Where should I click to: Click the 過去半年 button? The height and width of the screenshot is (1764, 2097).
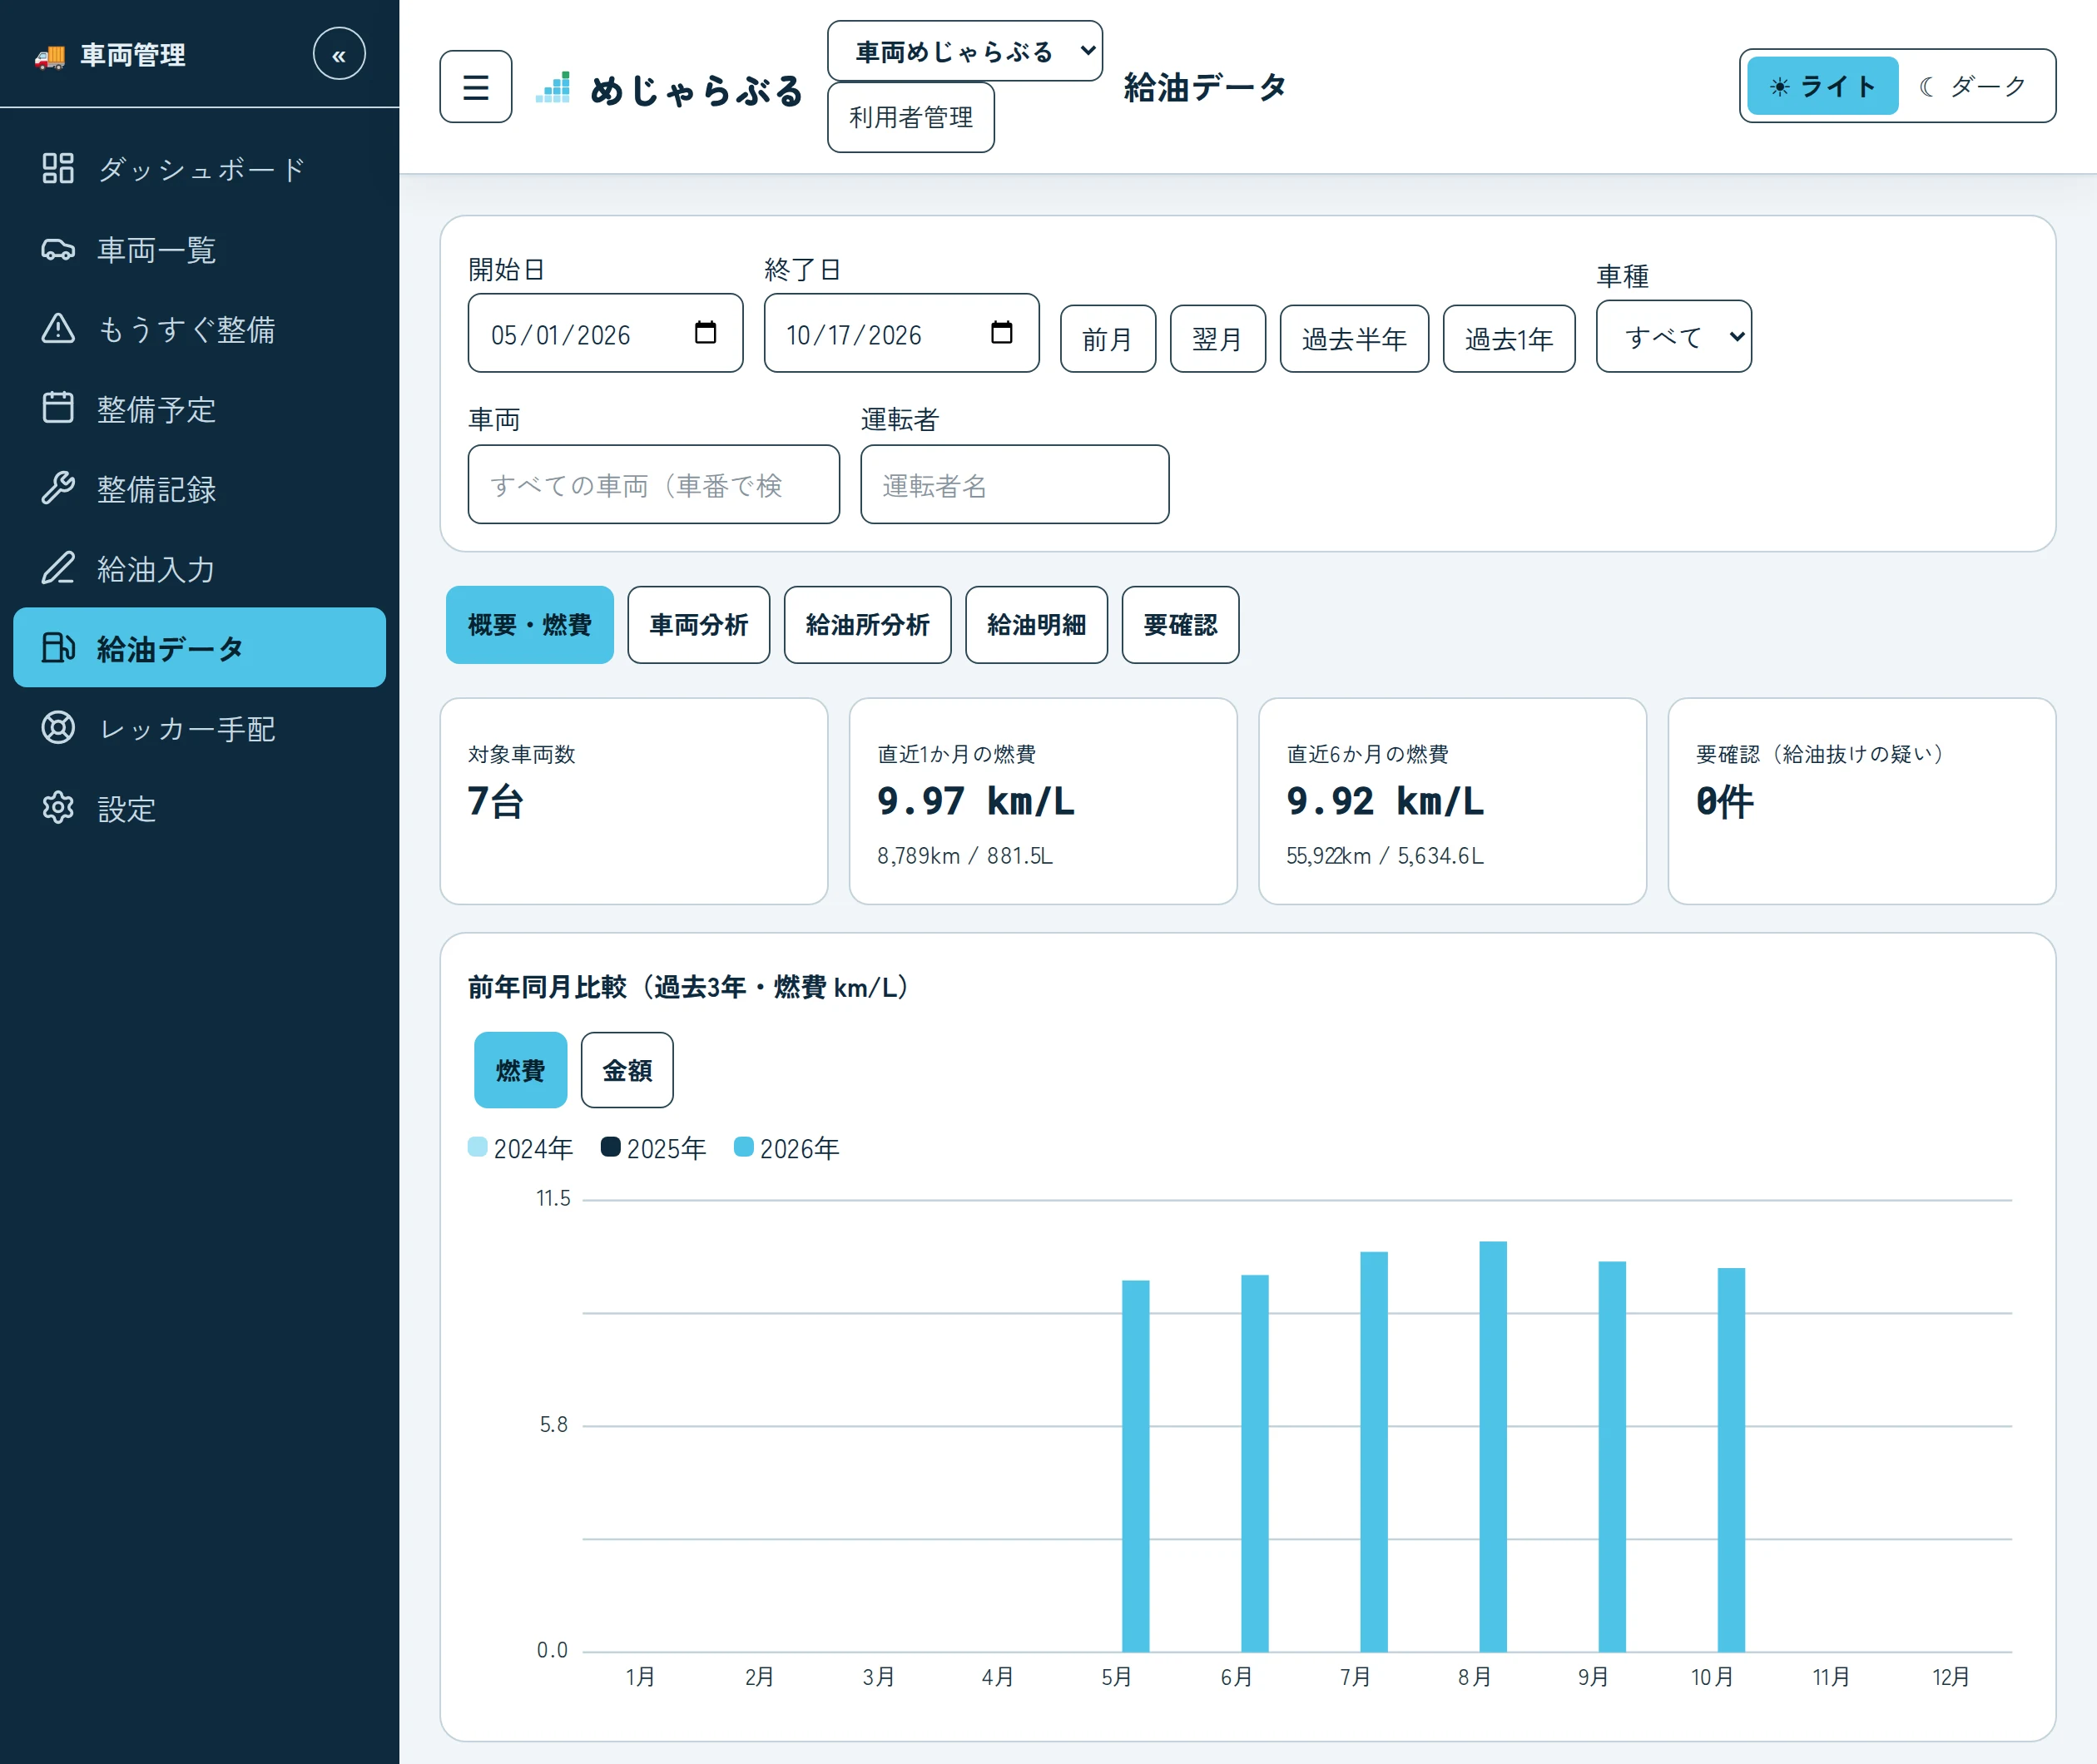1355,339
